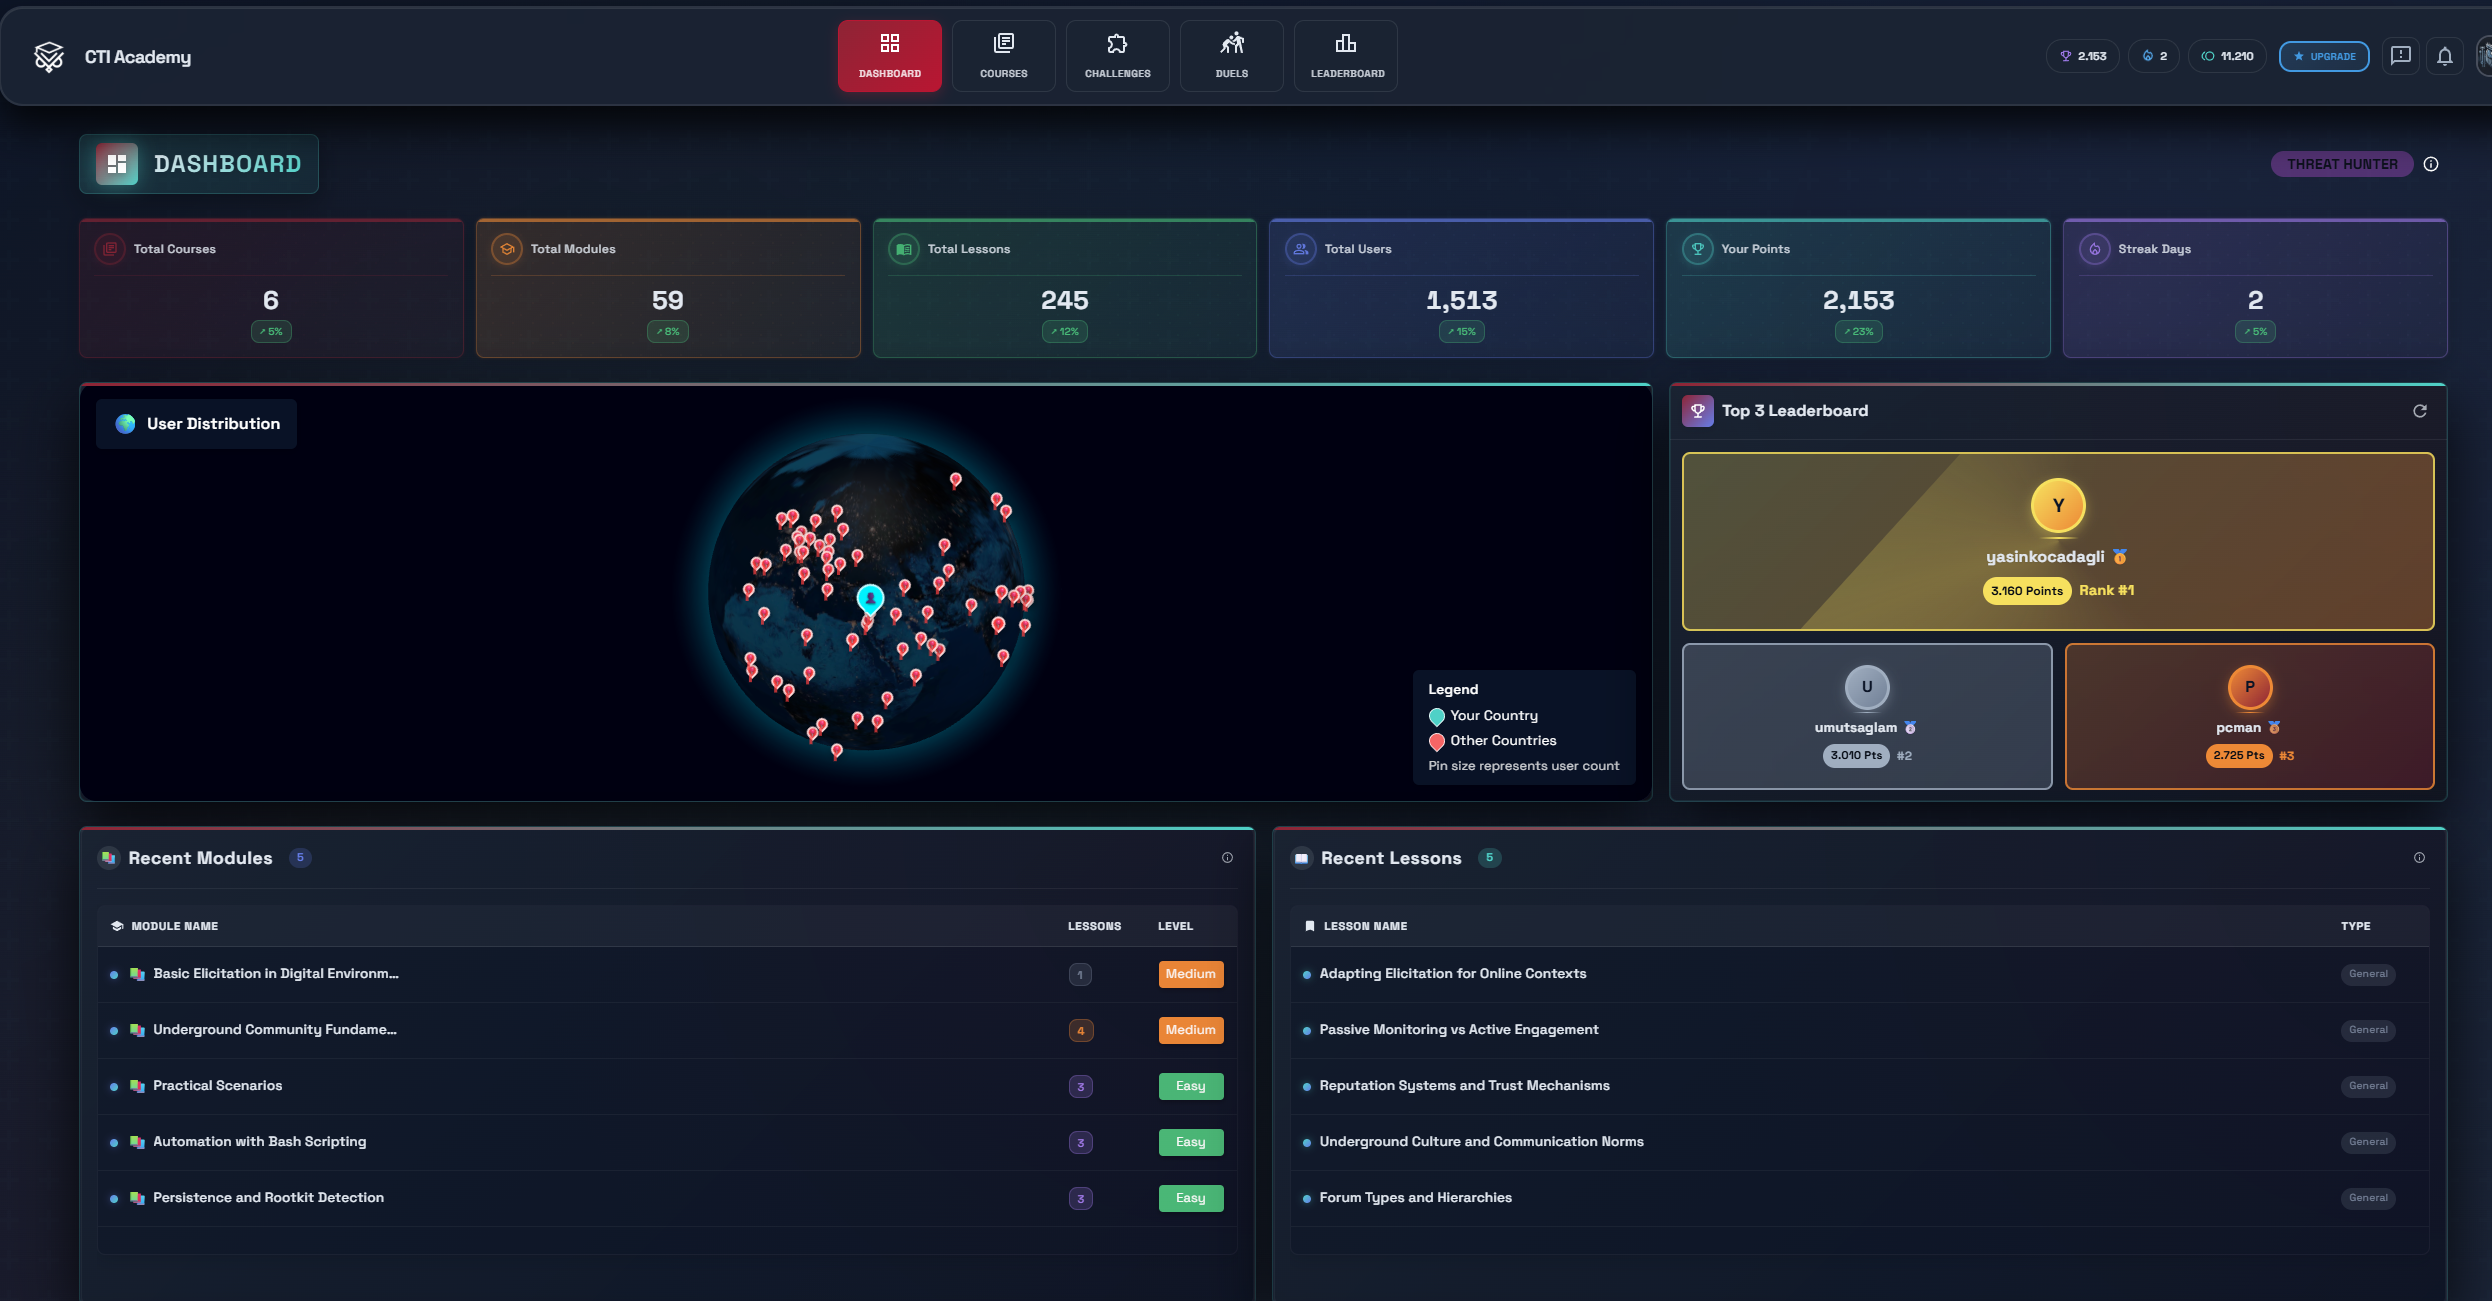Click the Total Lessons book icon
This screenshot has width=2492, height=1301.
pos(904,249)
